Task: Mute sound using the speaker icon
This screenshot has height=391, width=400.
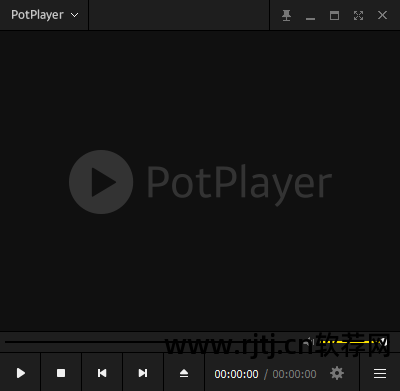Action: pyautogui.click(x=310, y=342)
